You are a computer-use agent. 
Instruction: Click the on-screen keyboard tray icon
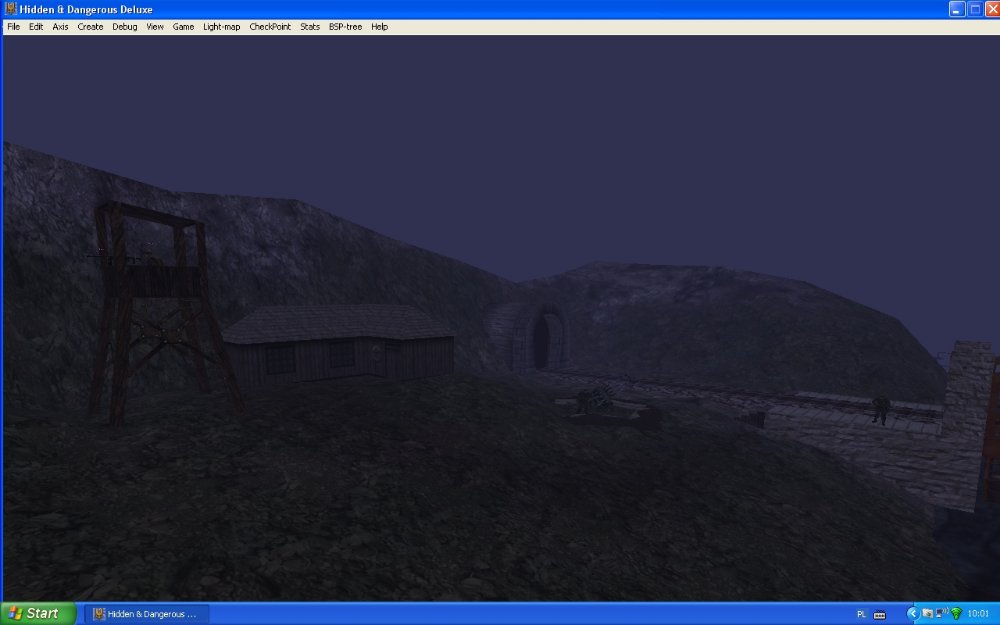880,614
